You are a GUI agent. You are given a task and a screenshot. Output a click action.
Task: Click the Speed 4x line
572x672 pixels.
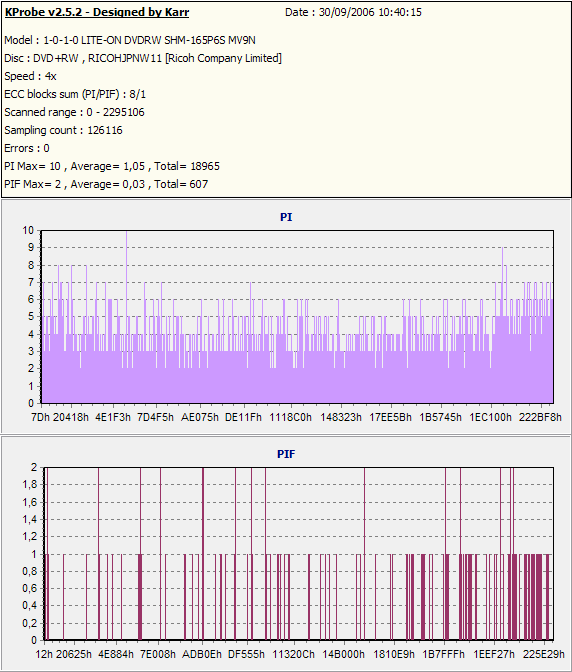tap(30, 76)
